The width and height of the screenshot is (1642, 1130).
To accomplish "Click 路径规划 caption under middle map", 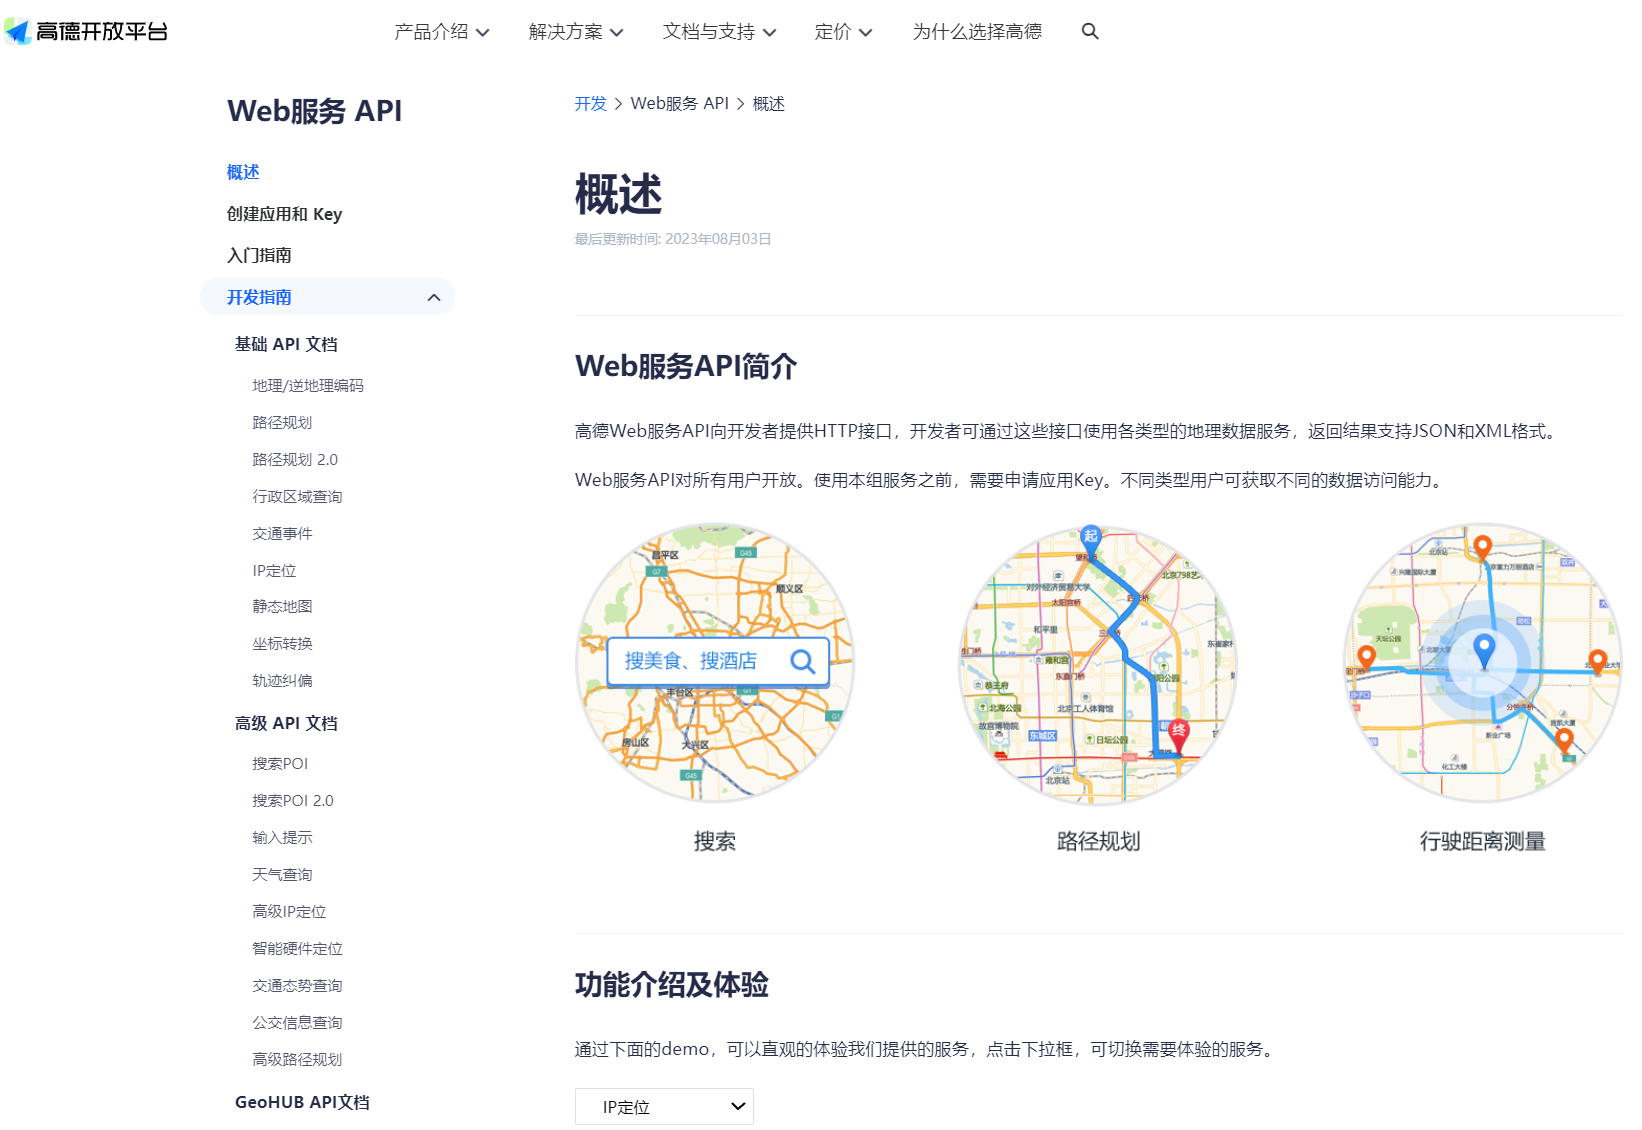I will [1098, 842].
